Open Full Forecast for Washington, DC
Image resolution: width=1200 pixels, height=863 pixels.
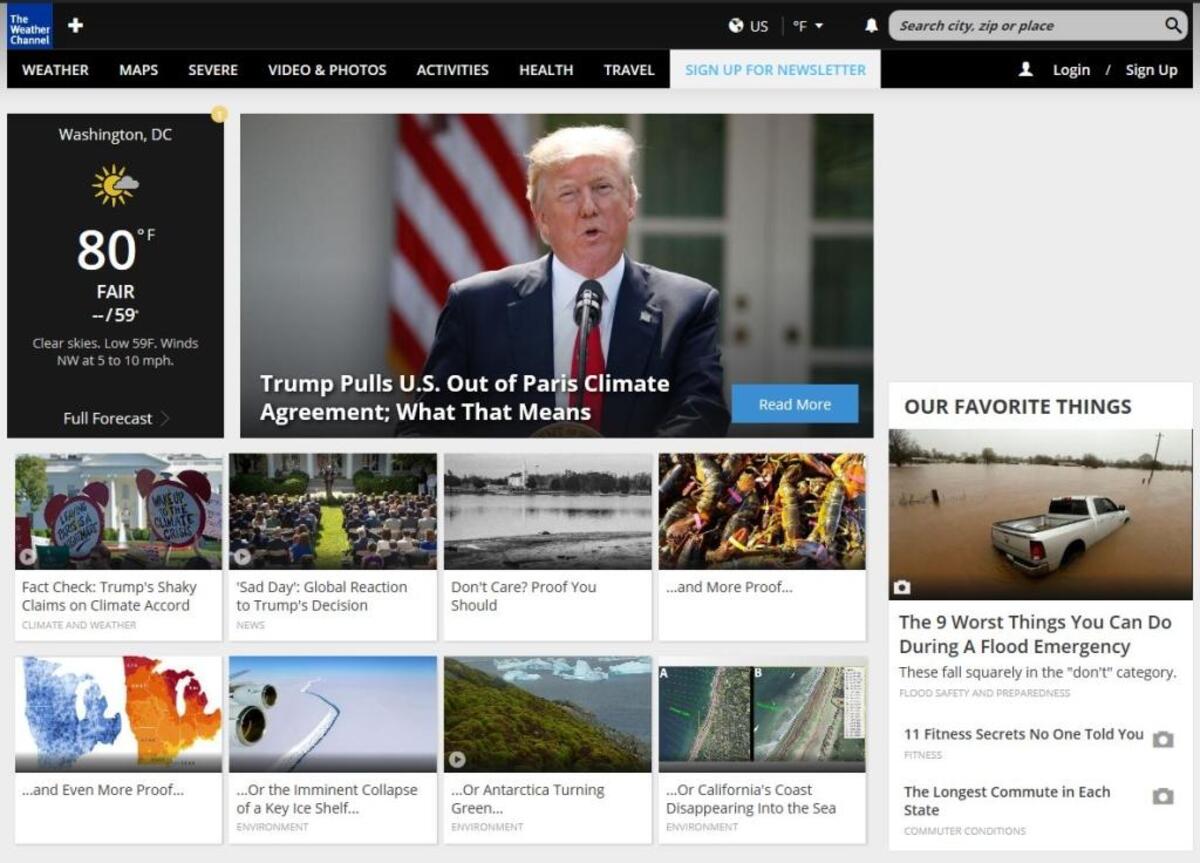coord(108,418)
